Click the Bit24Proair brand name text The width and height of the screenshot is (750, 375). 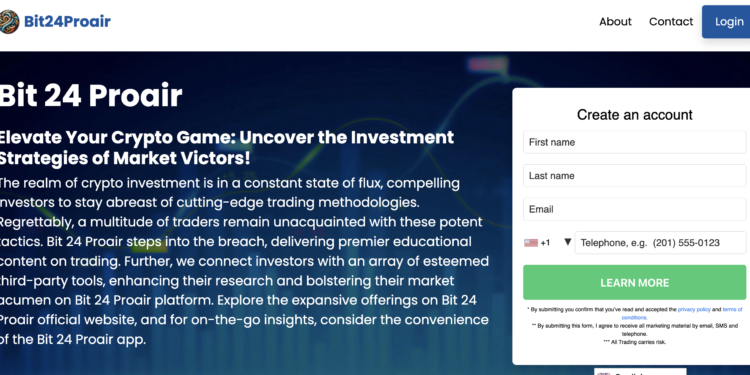coord(67,22)
